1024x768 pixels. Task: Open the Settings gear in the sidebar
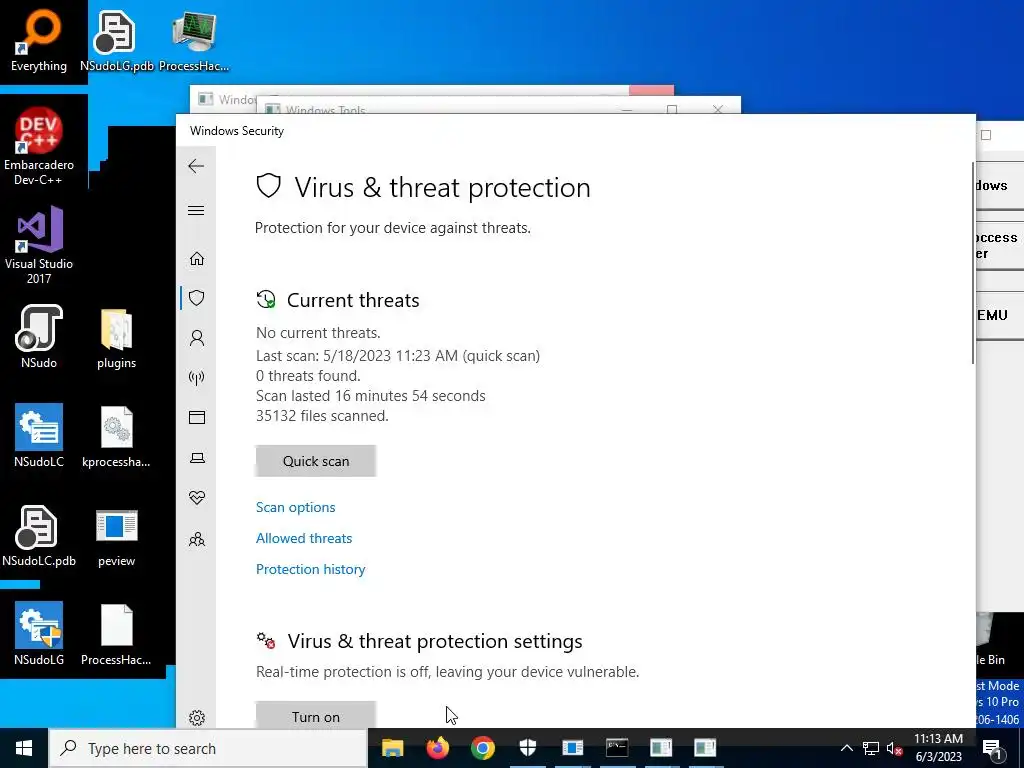pos(197,718)
